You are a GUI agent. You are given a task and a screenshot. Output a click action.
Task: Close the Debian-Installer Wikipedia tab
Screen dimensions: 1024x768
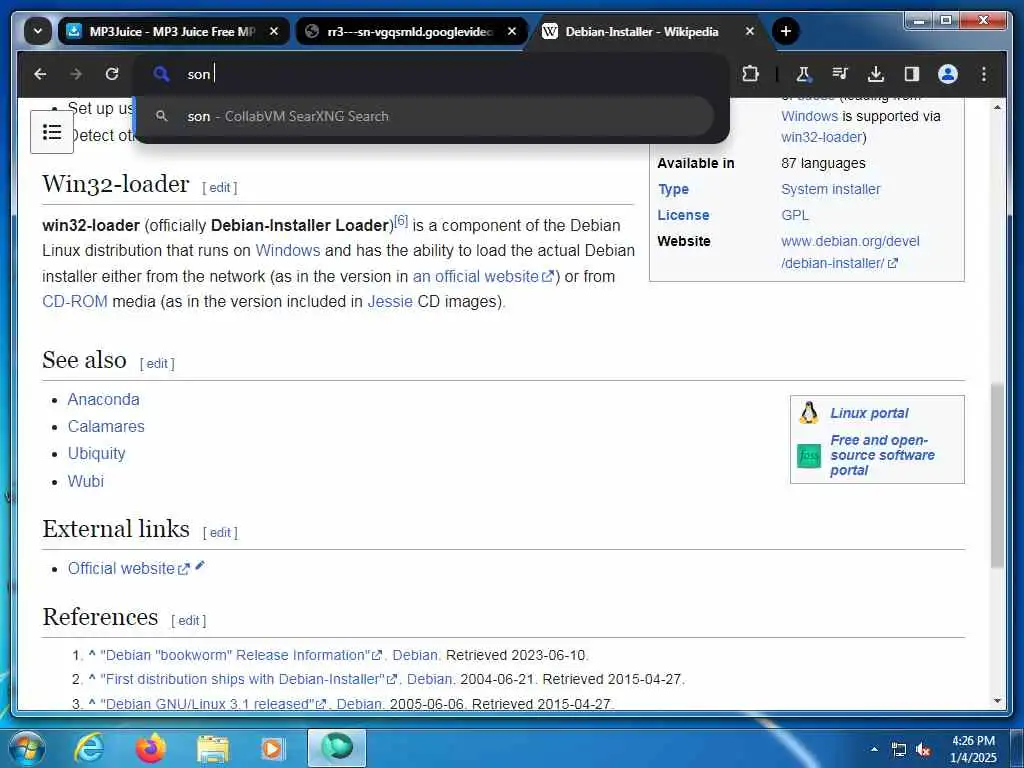[750, 31]
